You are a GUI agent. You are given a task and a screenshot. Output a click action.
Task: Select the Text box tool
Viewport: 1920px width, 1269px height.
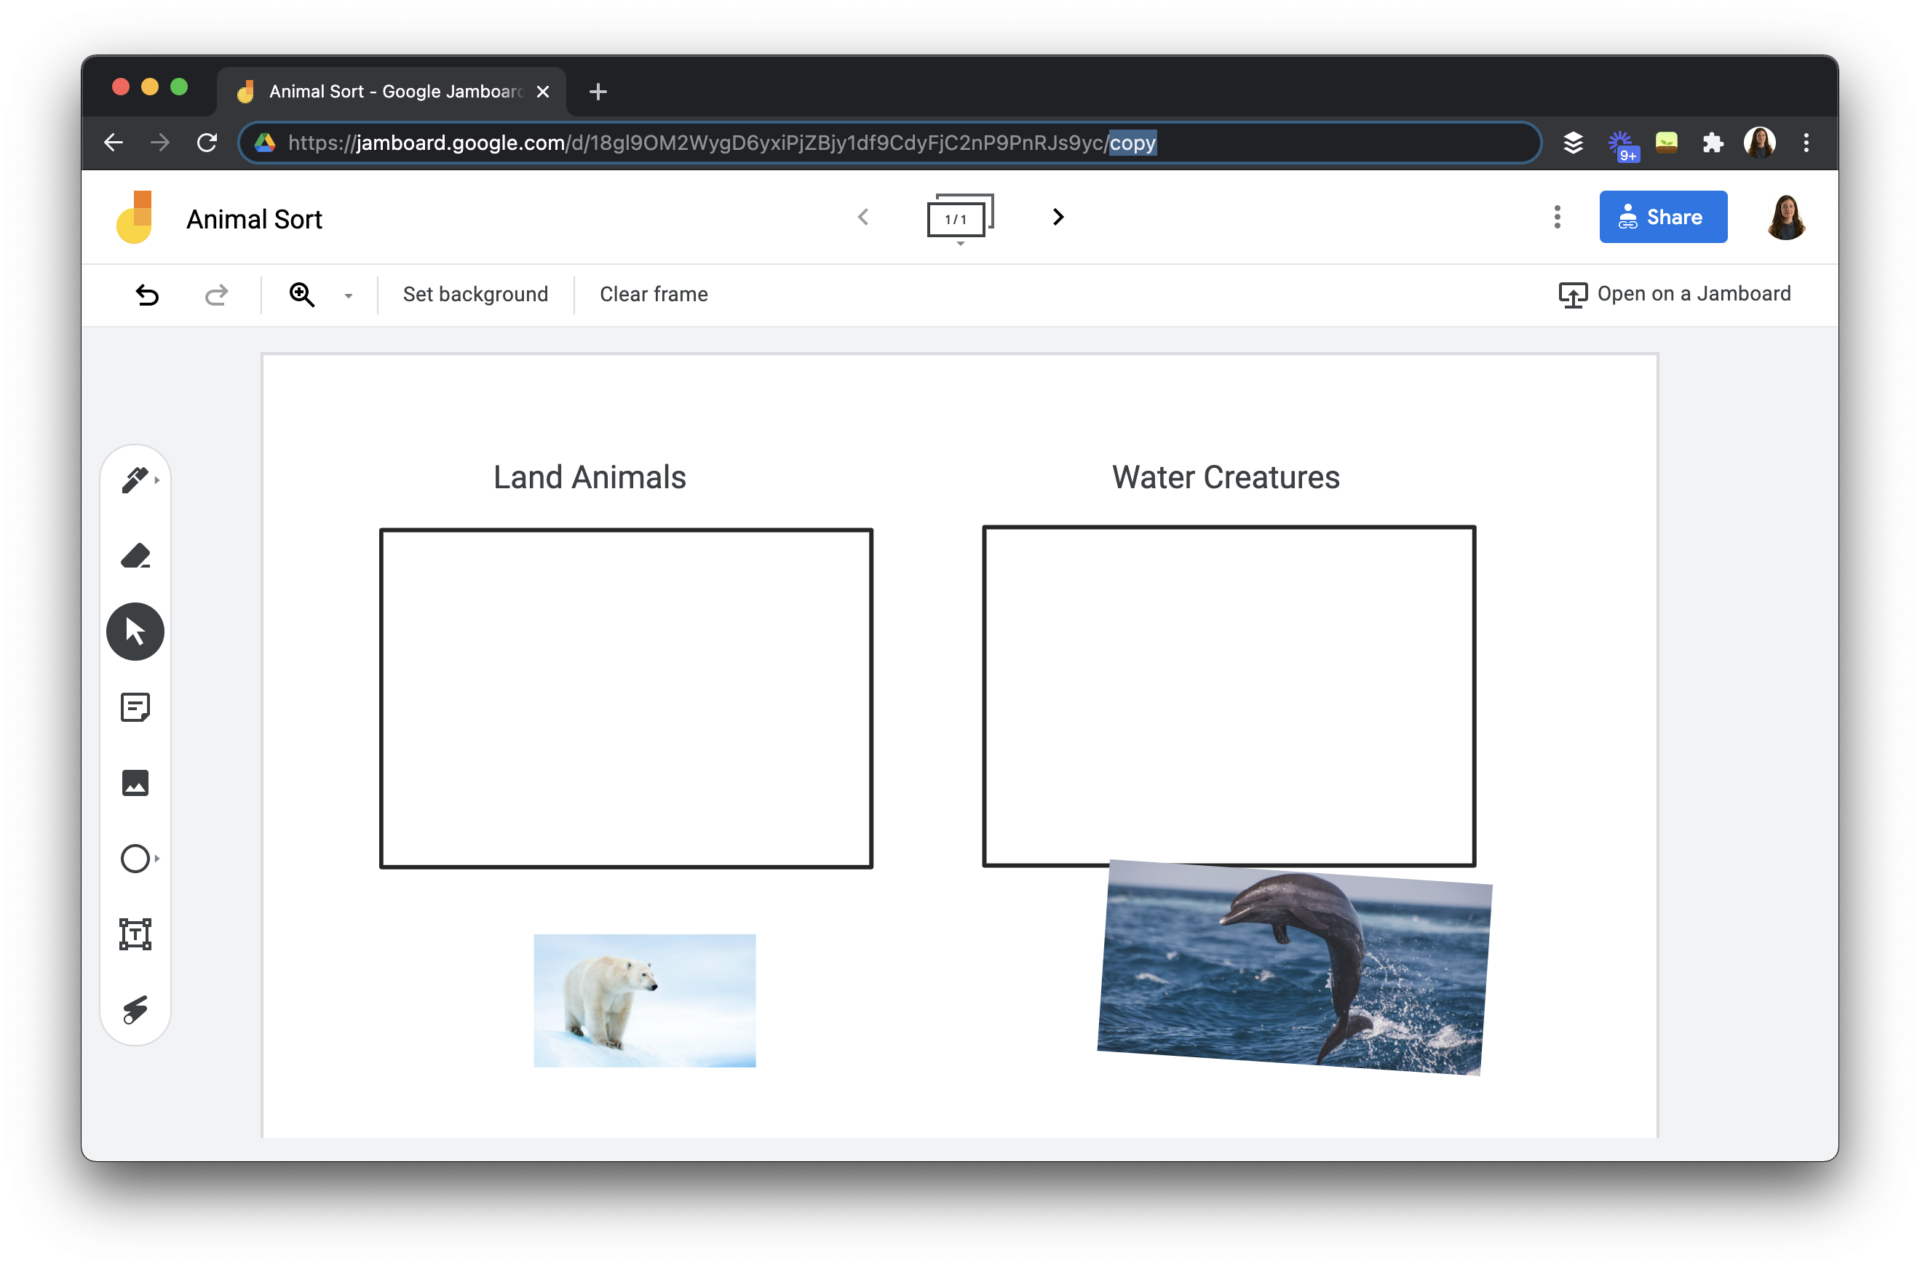(135, 934)
